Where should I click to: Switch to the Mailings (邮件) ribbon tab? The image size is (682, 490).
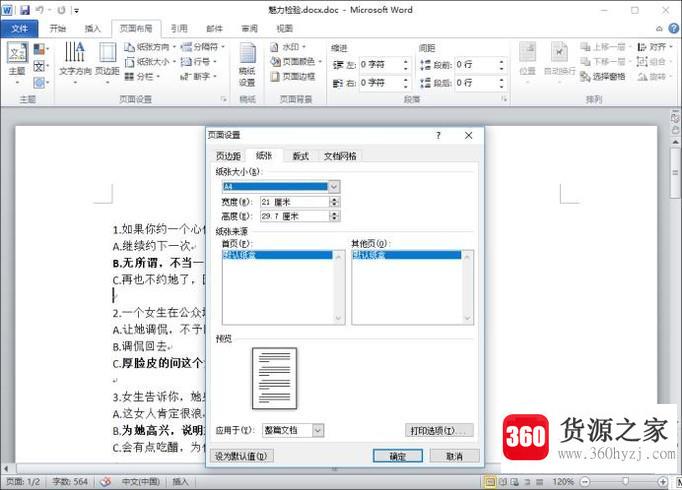coord(214,29)
